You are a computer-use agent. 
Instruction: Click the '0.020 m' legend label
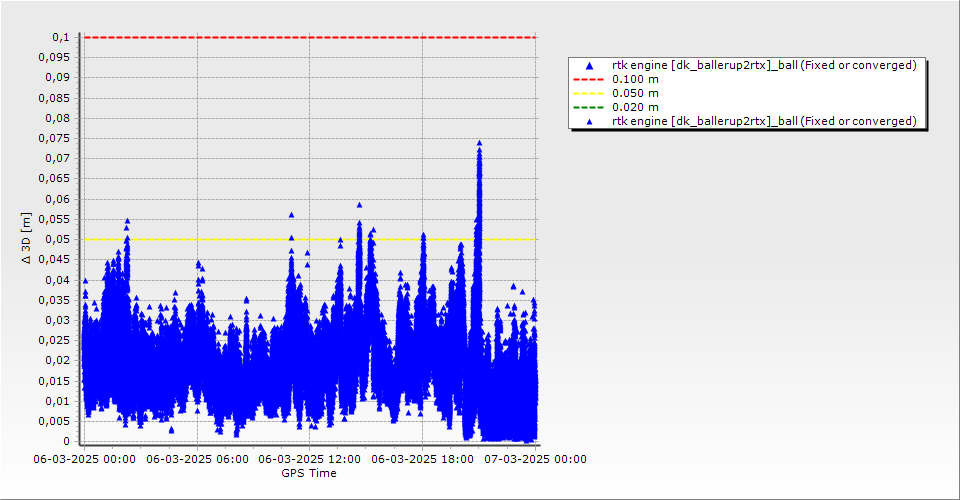click(x=636, y=108)
